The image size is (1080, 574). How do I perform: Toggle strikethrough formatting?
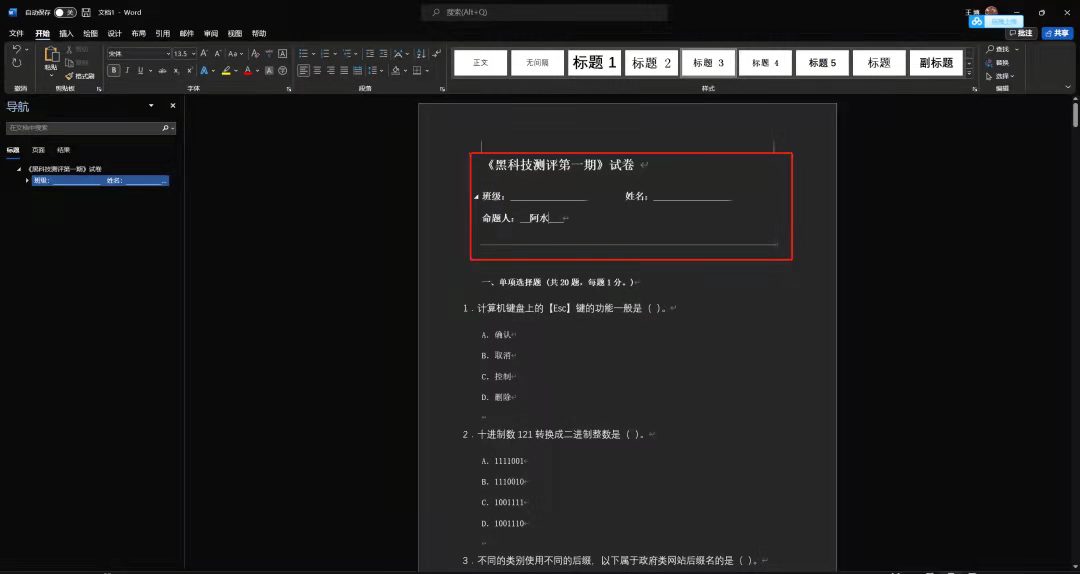164,71
